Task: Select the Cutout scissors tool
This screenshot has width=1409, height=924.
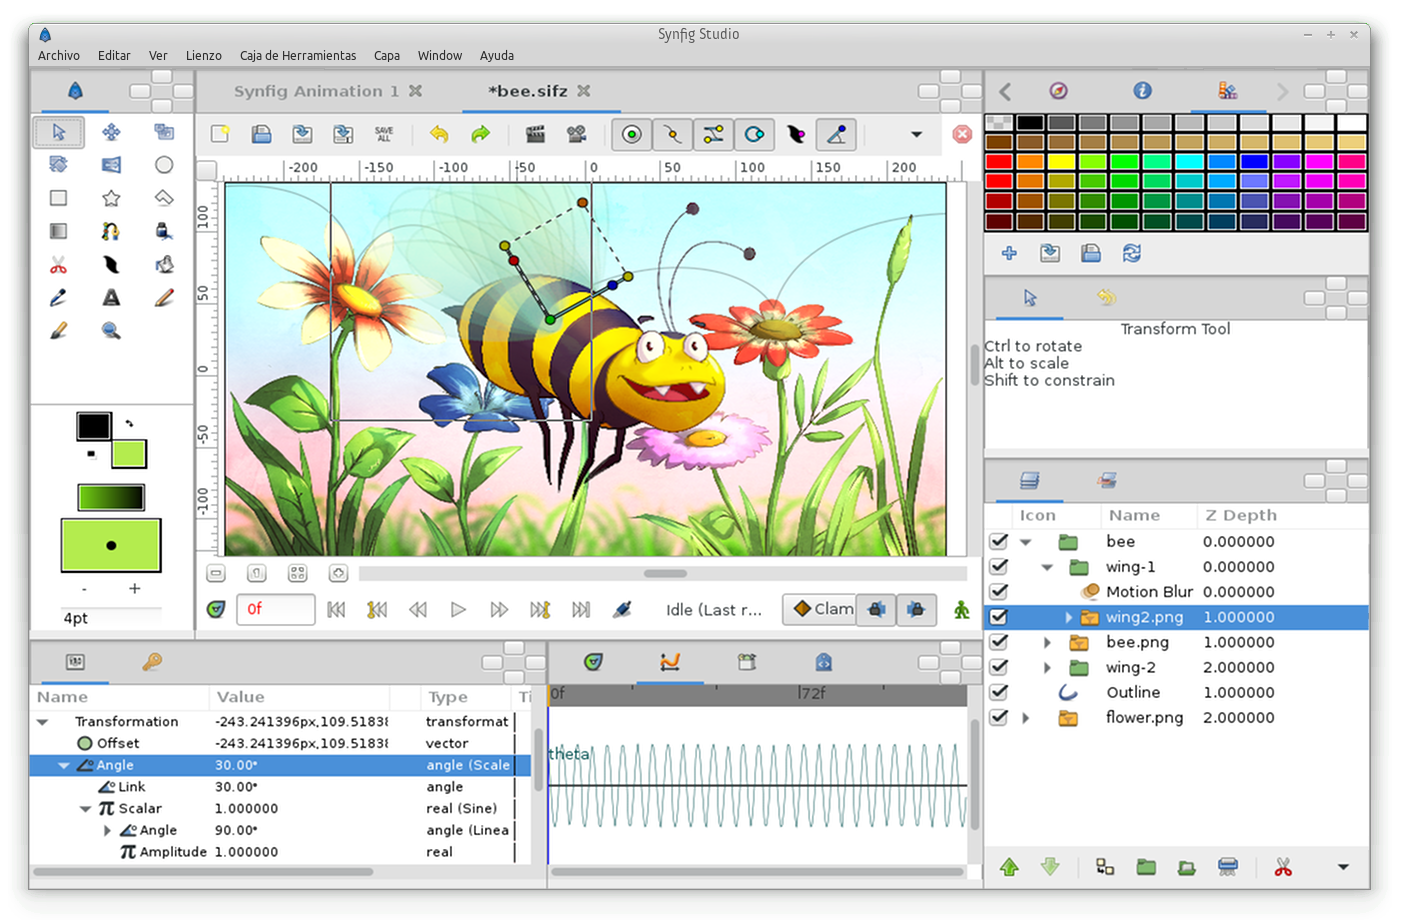Action: (58, 264)
